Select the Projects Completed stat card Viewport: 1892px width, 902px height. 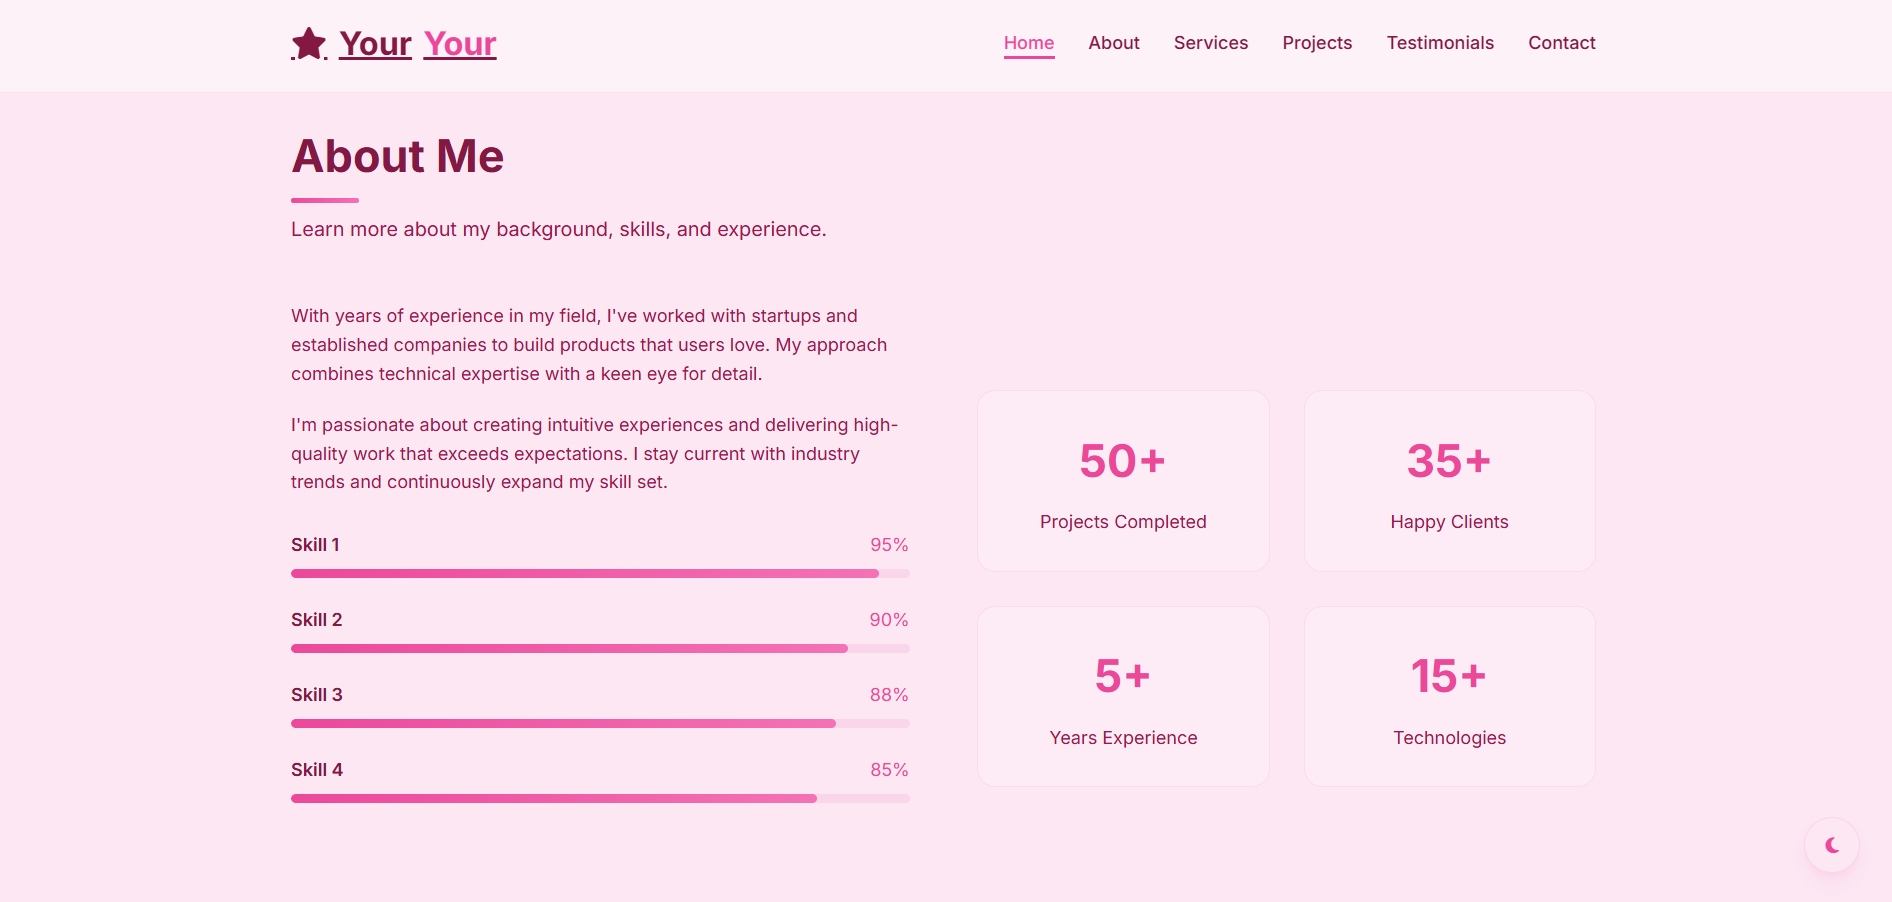click(x=1123, y=481)
